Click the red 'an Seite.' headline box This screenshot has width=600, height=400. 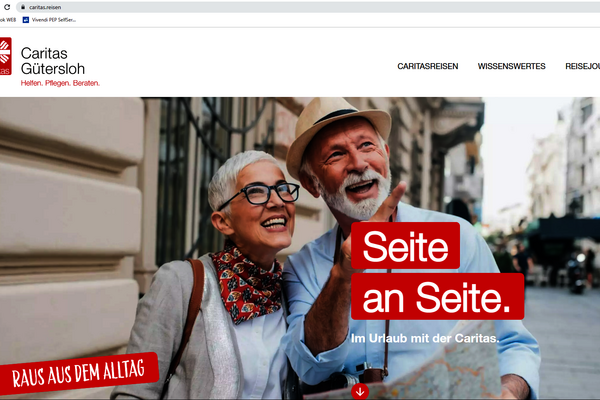click(437, 296)
